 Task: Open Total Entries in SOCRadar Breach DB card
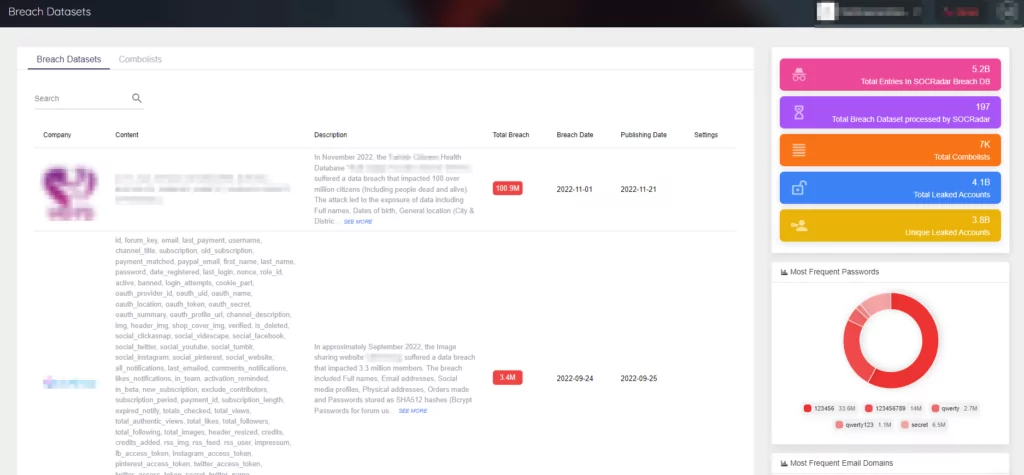(890, 74)
